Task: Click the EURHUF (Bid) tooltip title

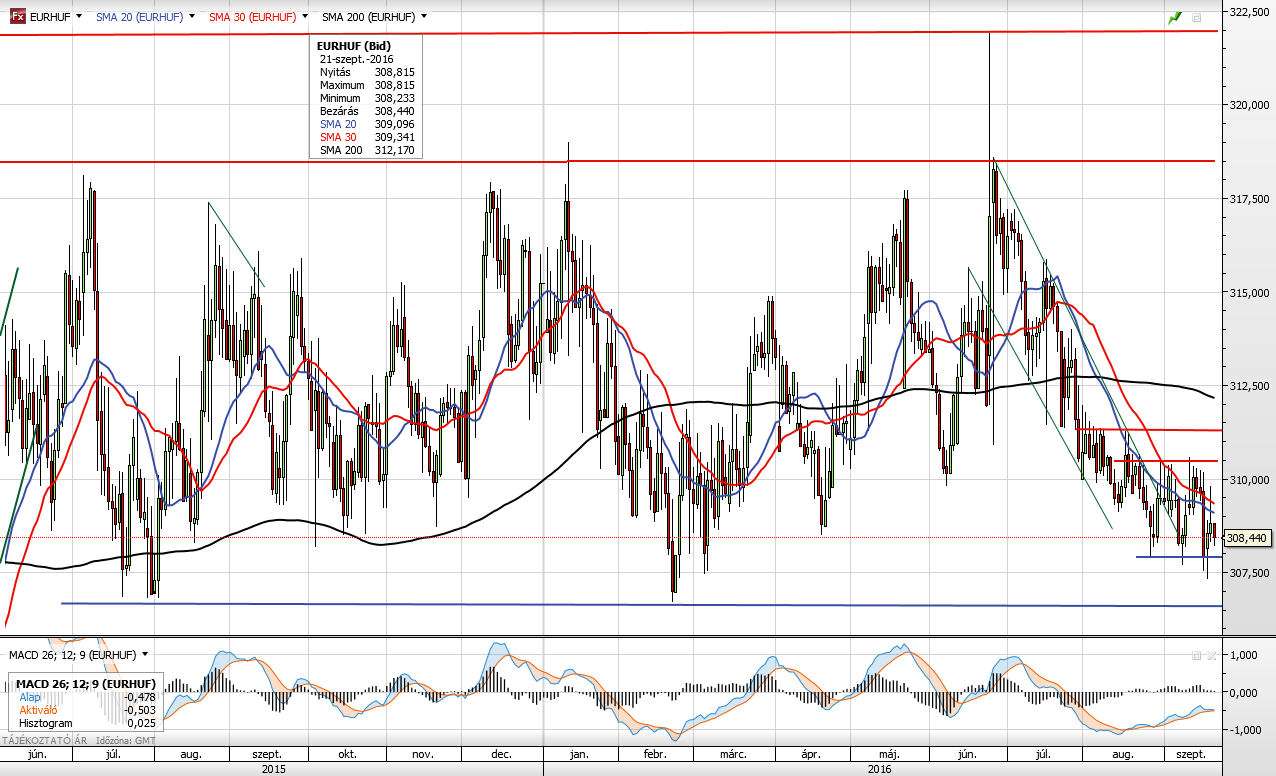Action: pos(353,46)
